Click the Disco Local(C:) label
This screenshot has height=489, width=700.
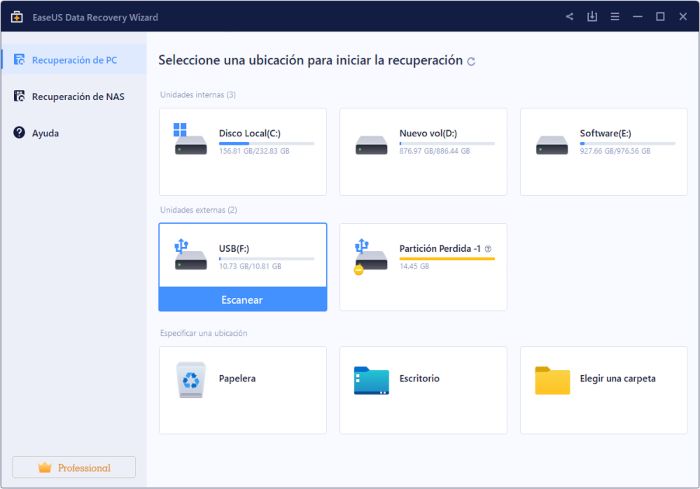pyautogui.click(x=250, y=133)
